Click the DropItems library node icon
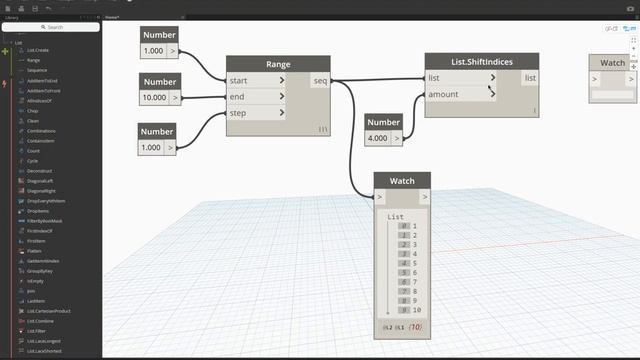 [x=21, y=211]
